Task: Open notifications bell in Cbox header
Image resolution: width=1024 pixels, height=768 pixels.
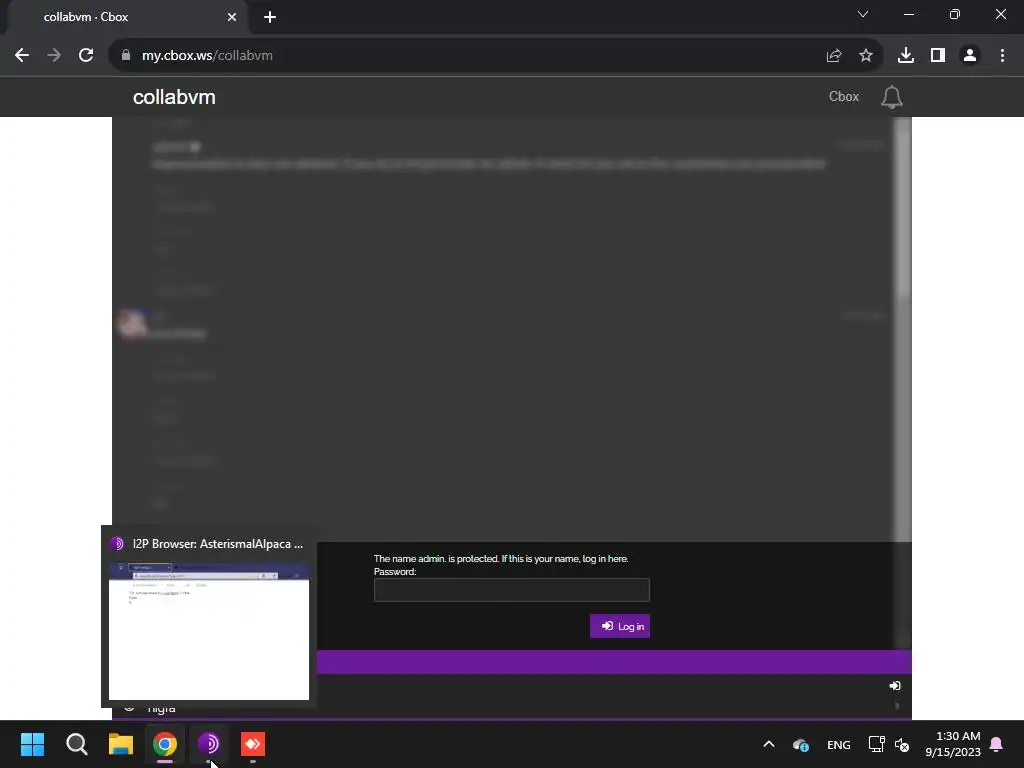Action: (x=891, y=97)
